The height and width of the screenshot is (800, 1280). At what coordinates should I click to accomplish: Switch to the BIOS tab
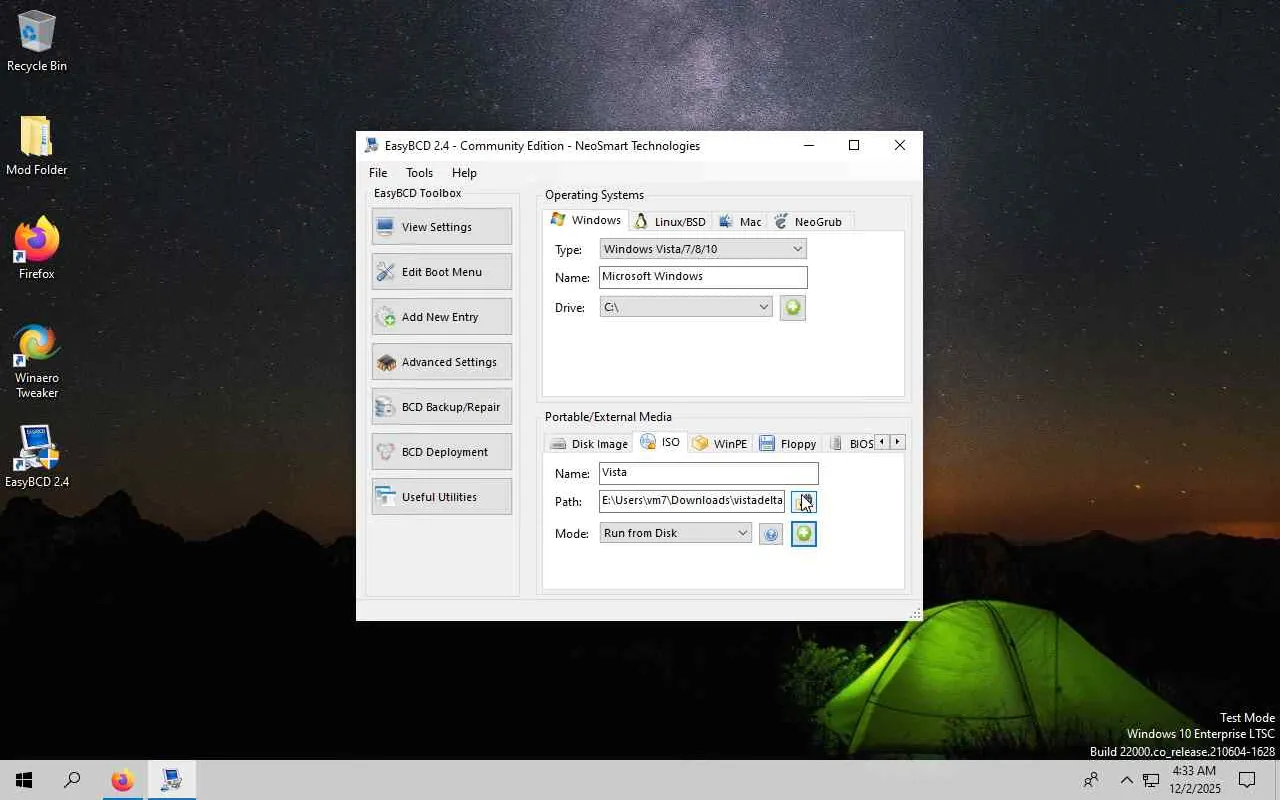click(850, 444)
